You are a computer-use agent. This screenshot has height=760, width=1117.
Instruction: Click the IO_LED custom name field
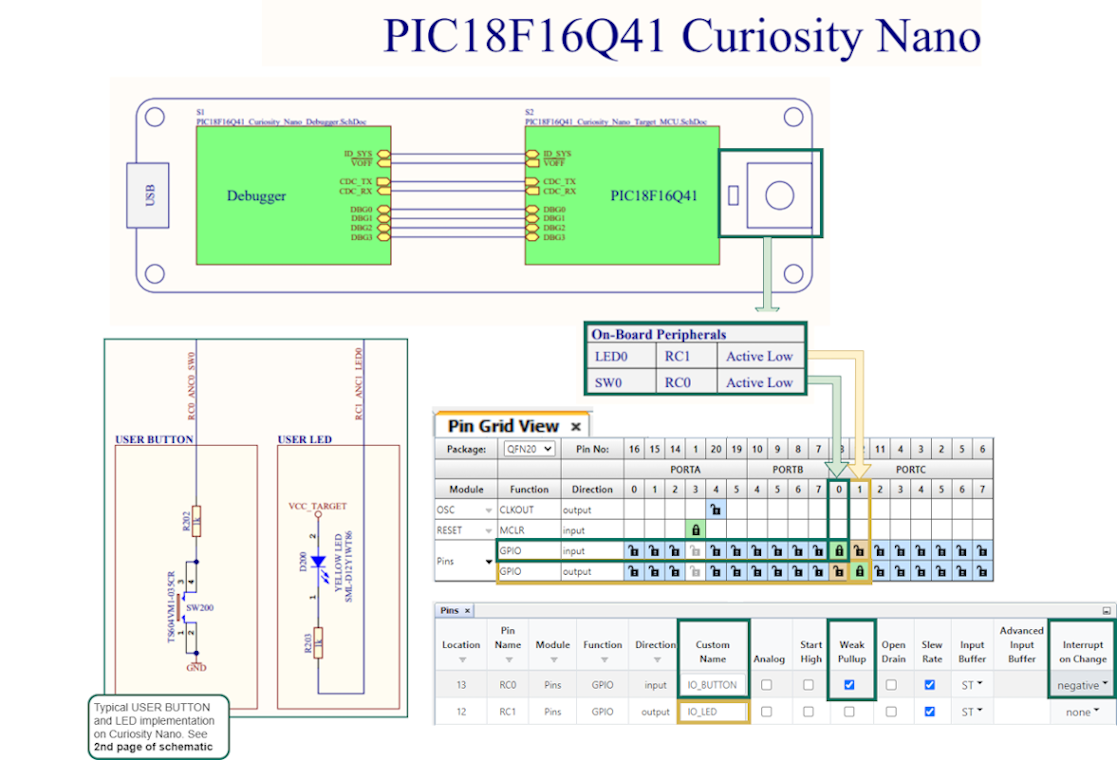pos(712,712)
